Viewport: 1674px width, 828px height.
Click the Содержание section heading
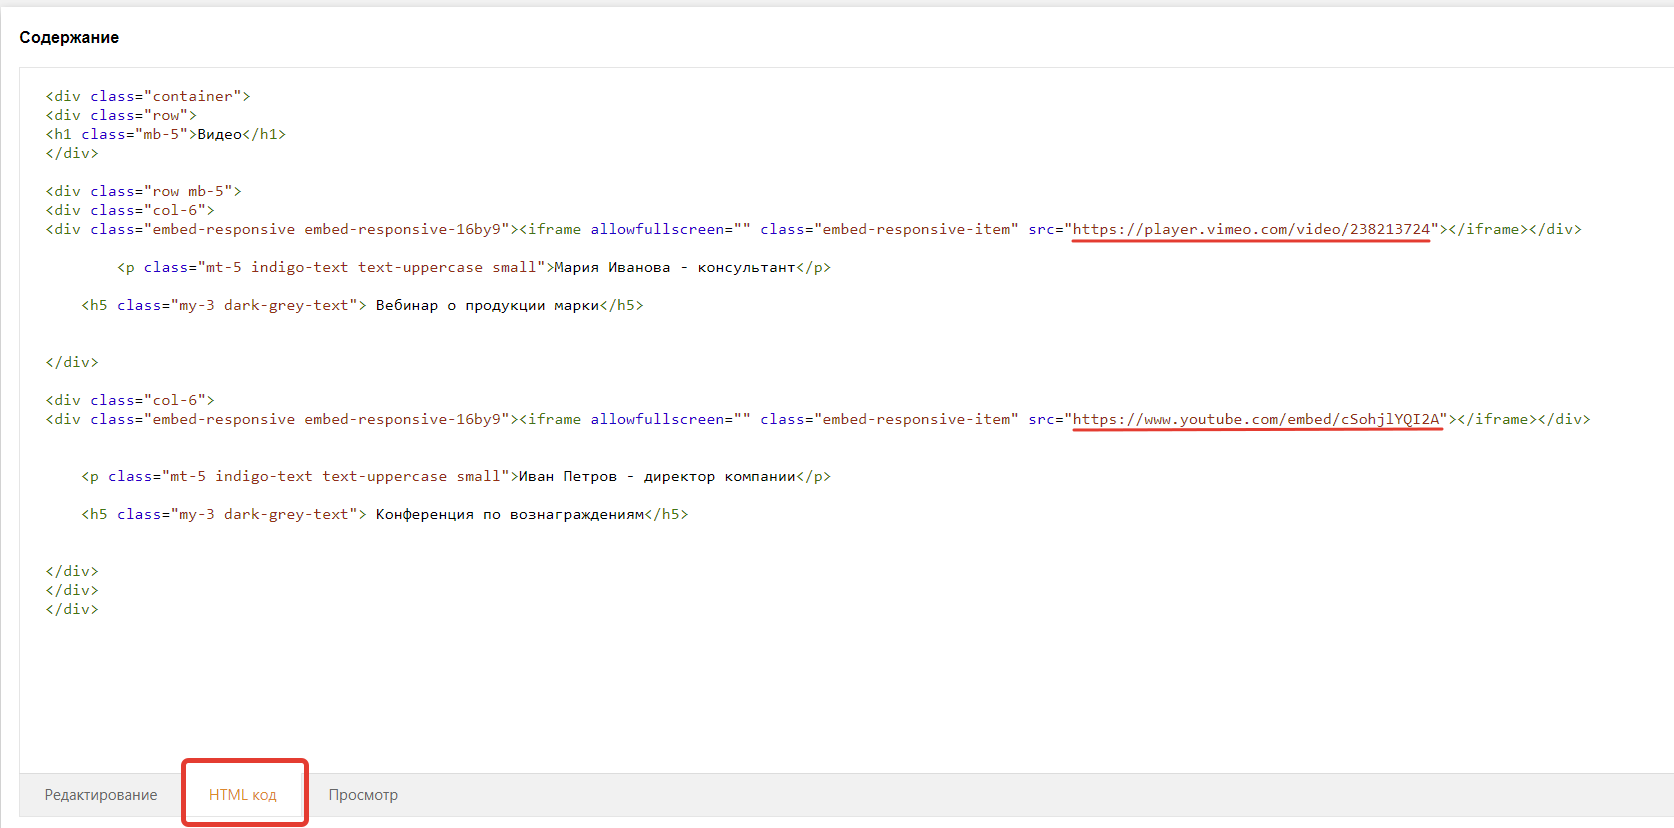(x=69, y=38)
